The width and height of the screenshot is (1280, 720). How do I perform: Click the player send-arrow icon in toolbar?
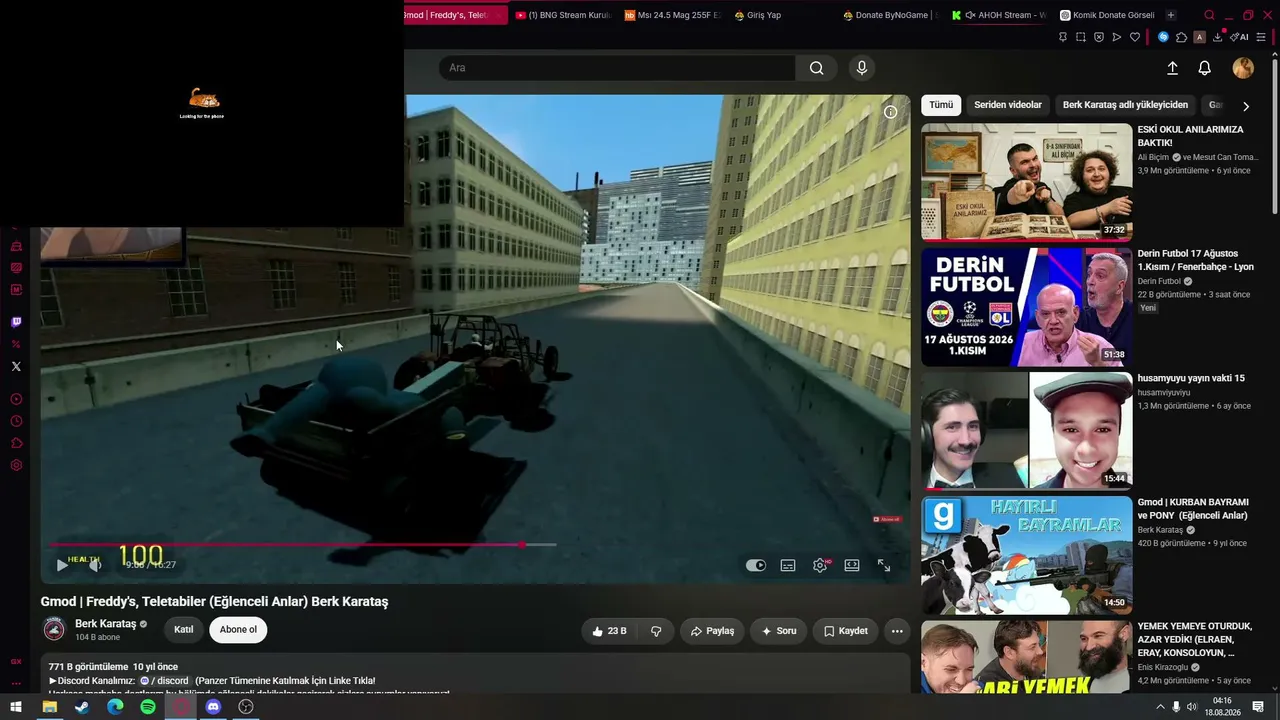coord(1117,37)
